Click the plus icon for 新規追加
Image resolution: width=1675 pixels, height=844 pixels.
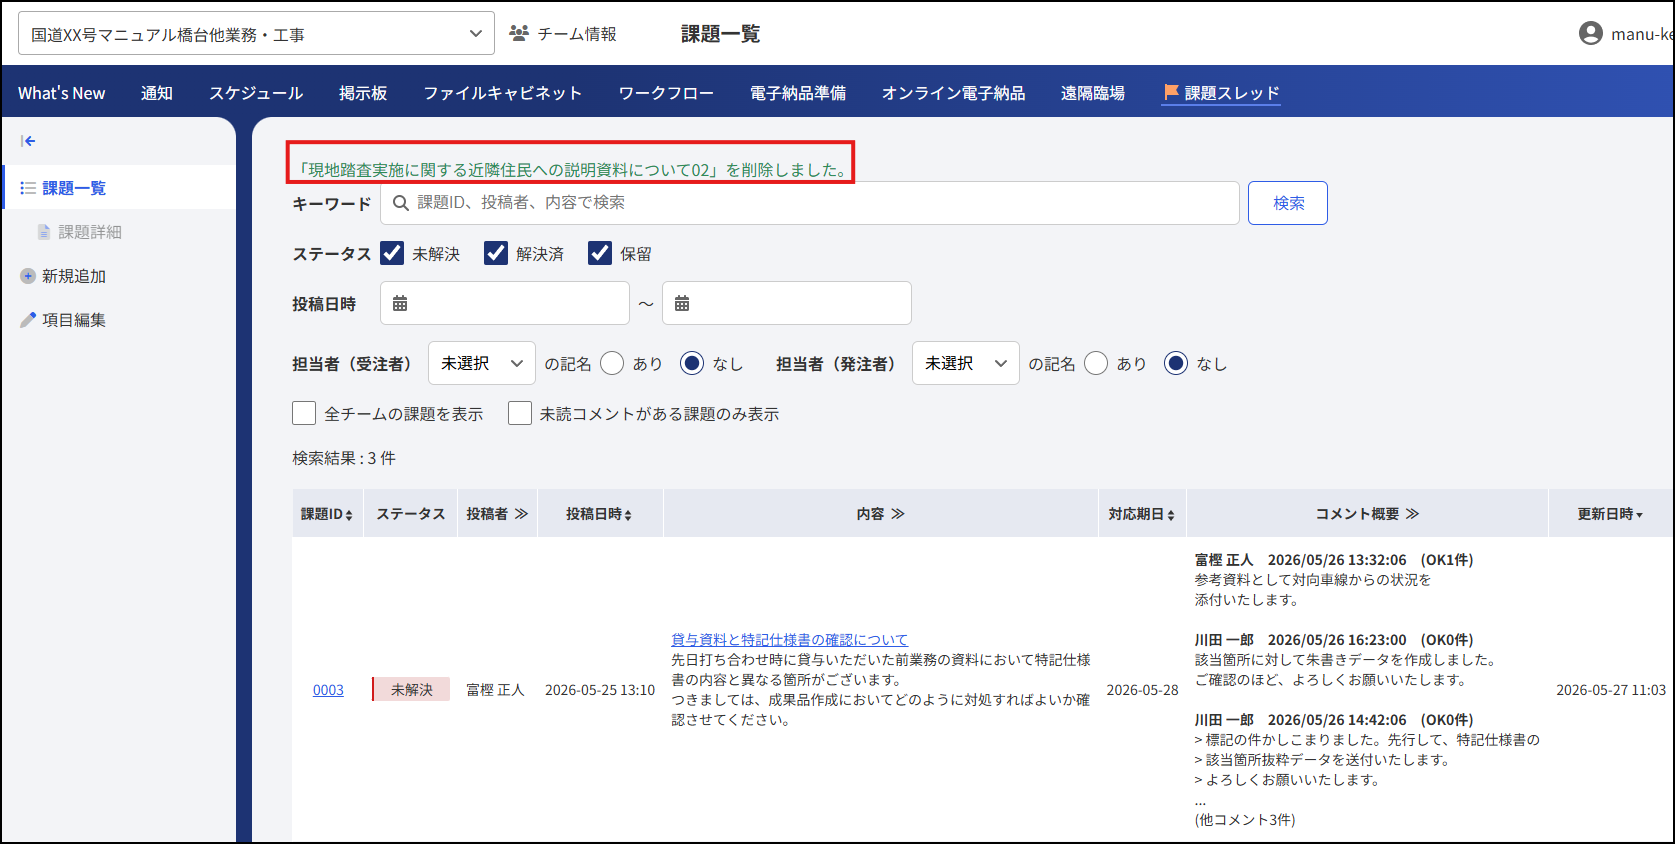28,276
